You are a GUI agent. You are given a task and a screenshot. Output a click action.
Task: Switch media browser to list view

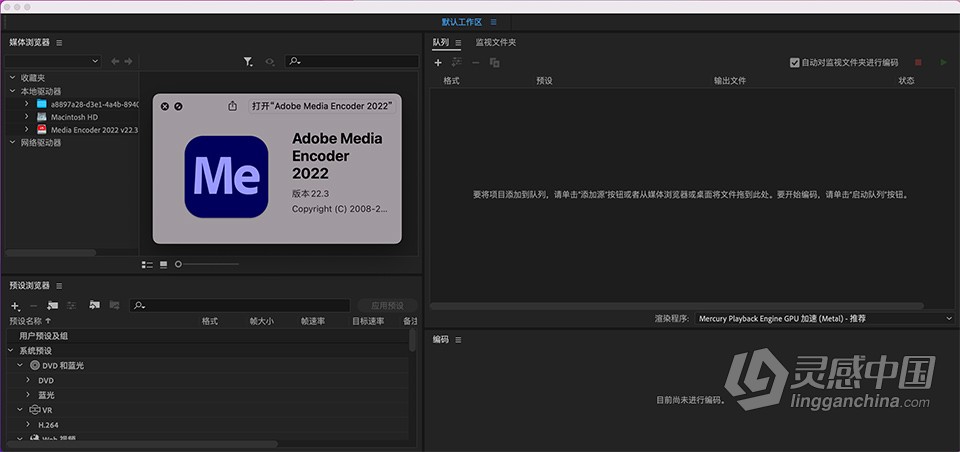tap(147, 265)
